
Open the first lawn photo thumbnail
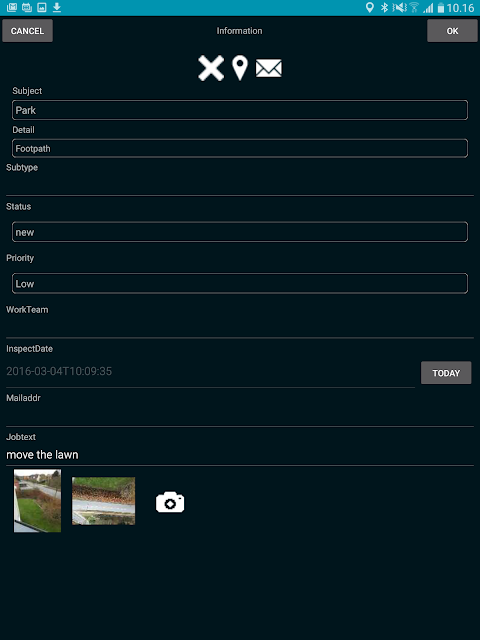[x=38, y=500]
